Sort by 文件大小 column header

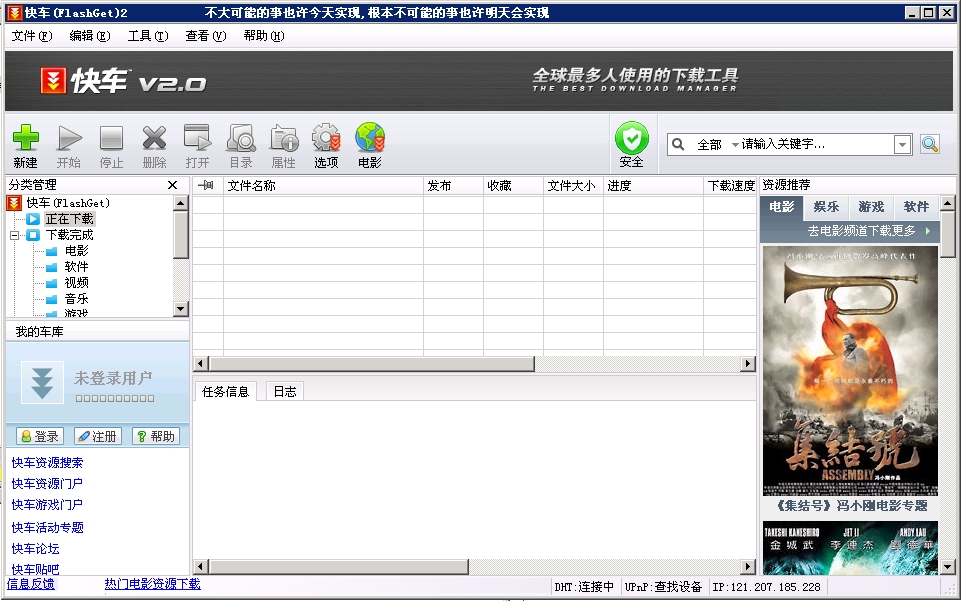pyautogui.click(x=574, y=186)
